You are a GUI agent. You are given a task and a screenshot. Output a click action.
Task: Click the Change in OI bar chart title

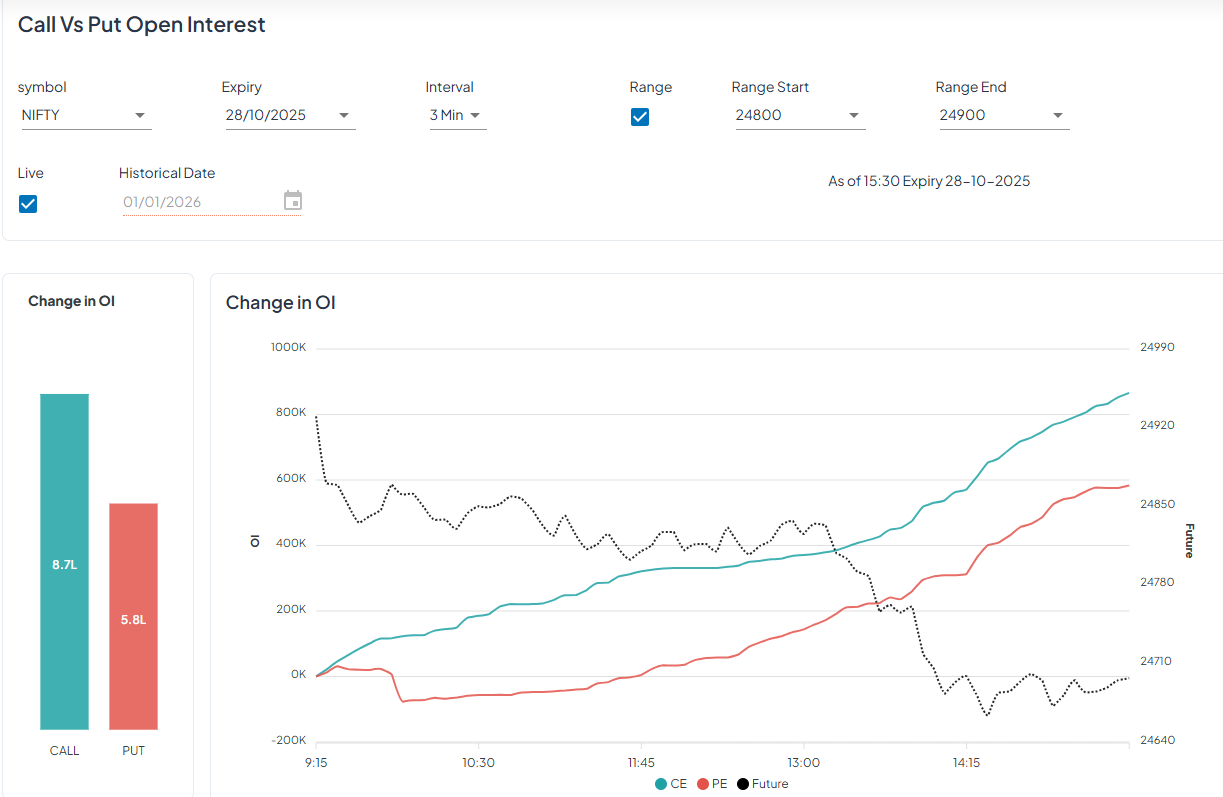[x=71, y=301]
